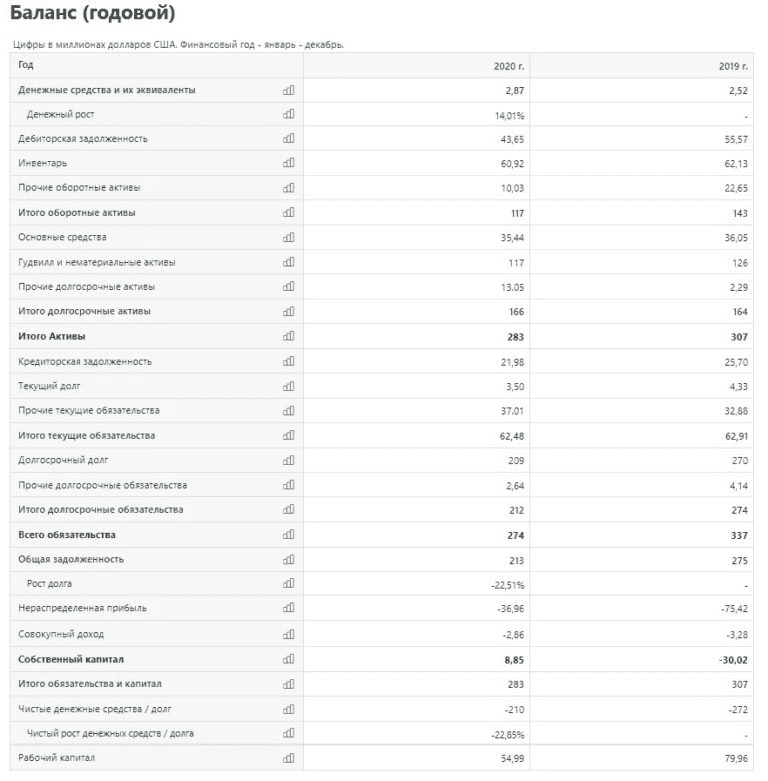The width and height of the screenshot is (768, 781).
Task: Click chart icon beside Собственный капитал
Action: click(289, 659)
